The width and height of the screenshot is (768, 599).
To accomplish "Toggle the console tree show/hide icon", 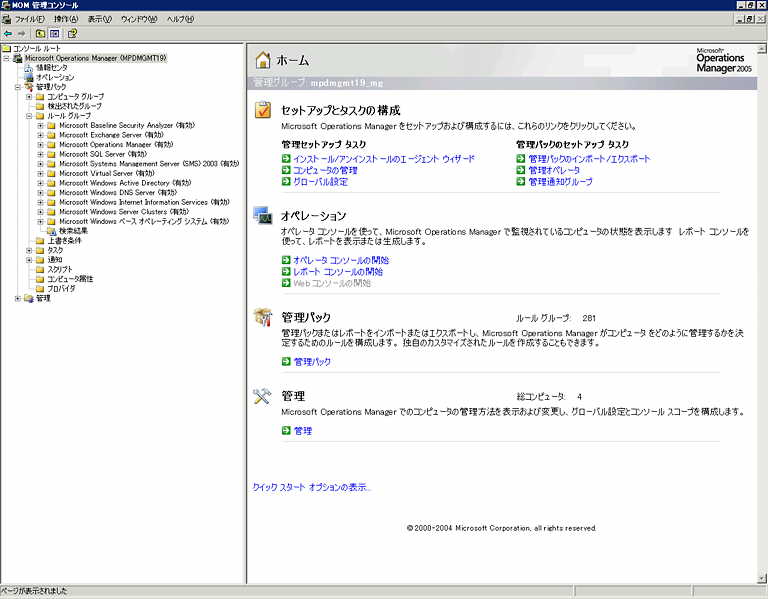I will [x=54, y=34].
